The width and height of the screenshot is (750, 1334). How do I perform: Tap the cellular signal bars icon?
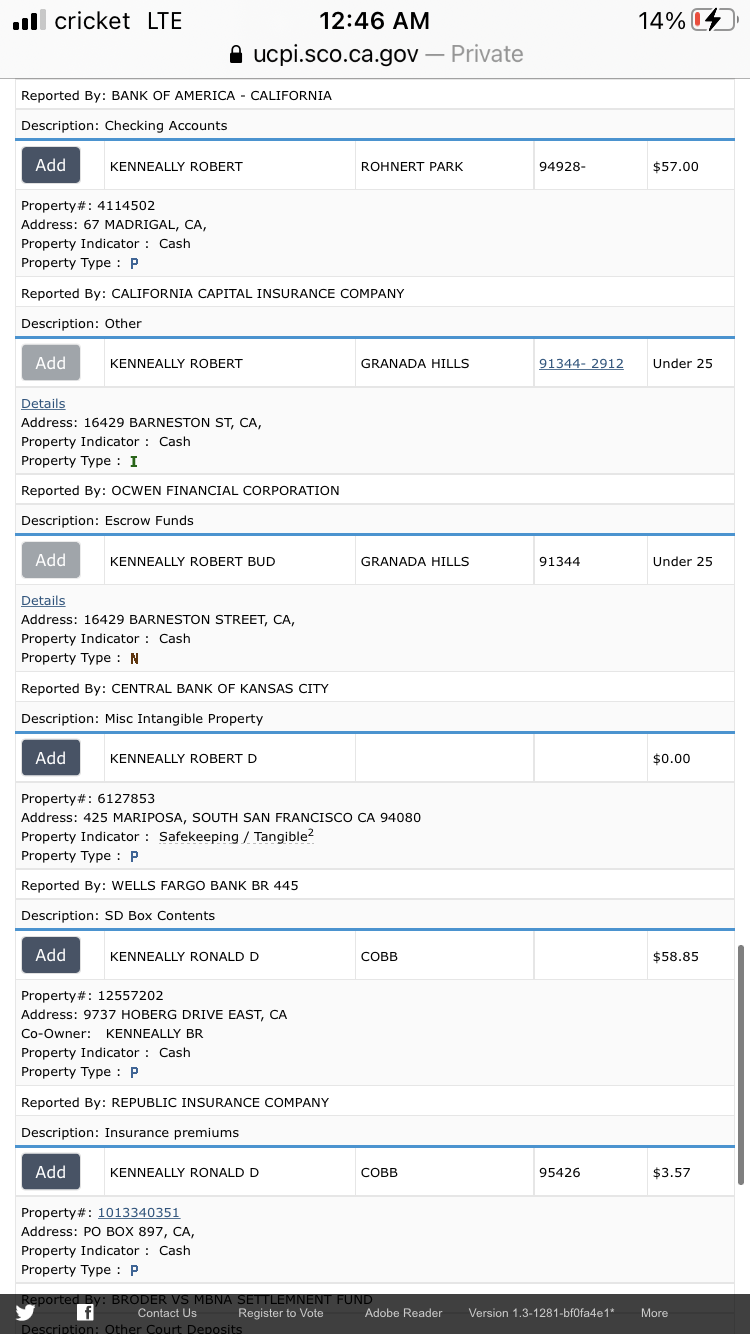[x=29, y=20]
